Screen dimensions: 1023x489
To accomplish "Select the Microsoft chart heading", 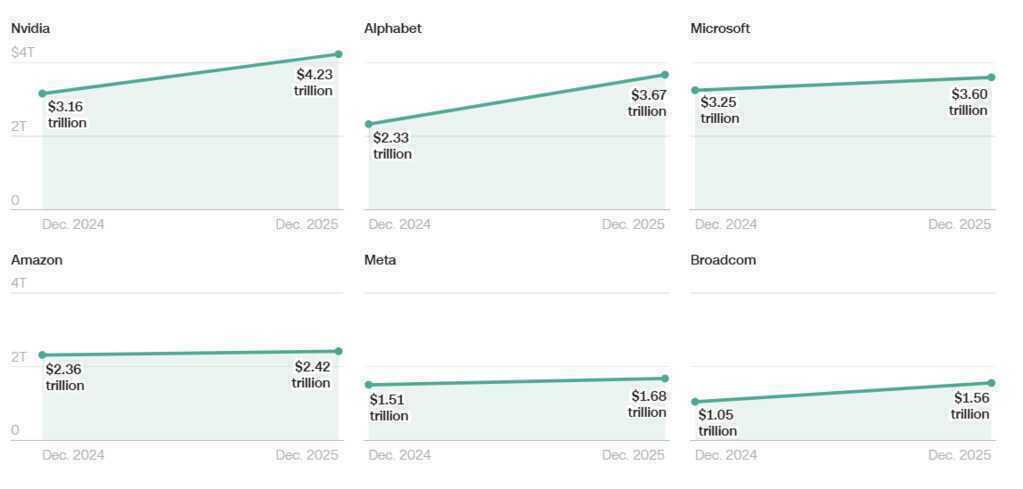I will click(x=720, y=29).
